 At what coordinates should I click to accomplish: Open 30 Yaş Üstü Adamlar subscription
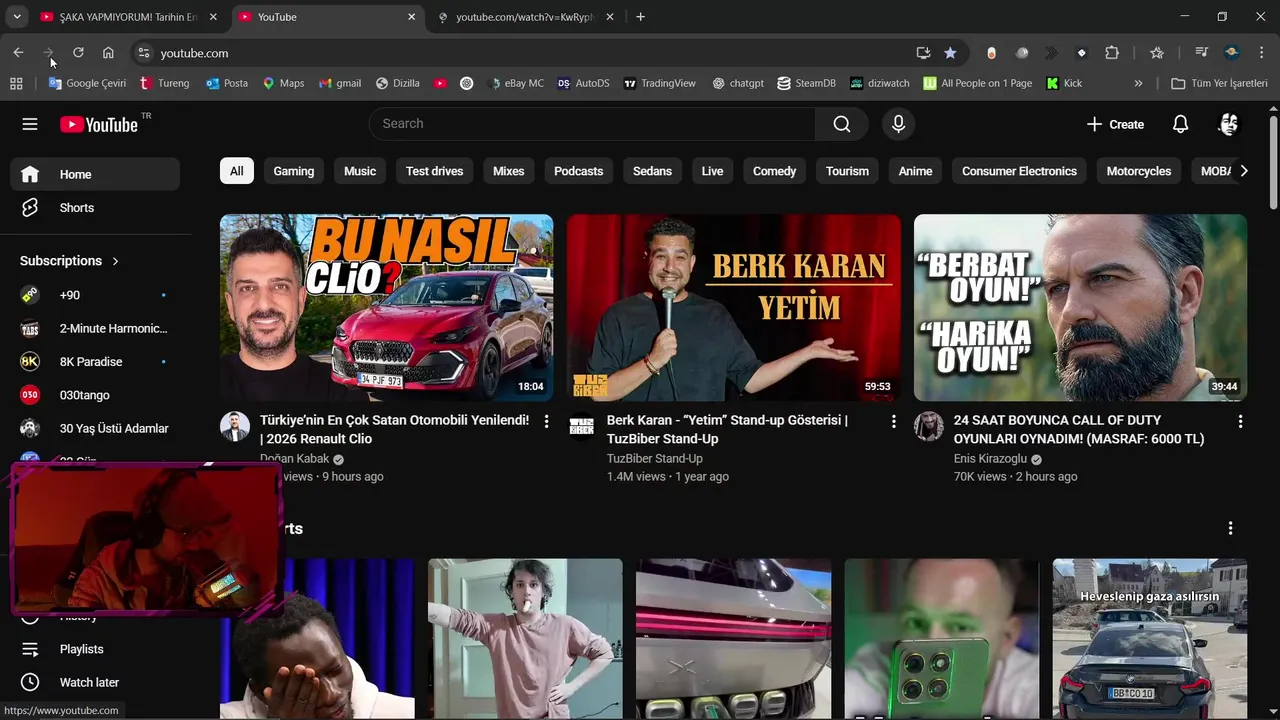(95, 428)
